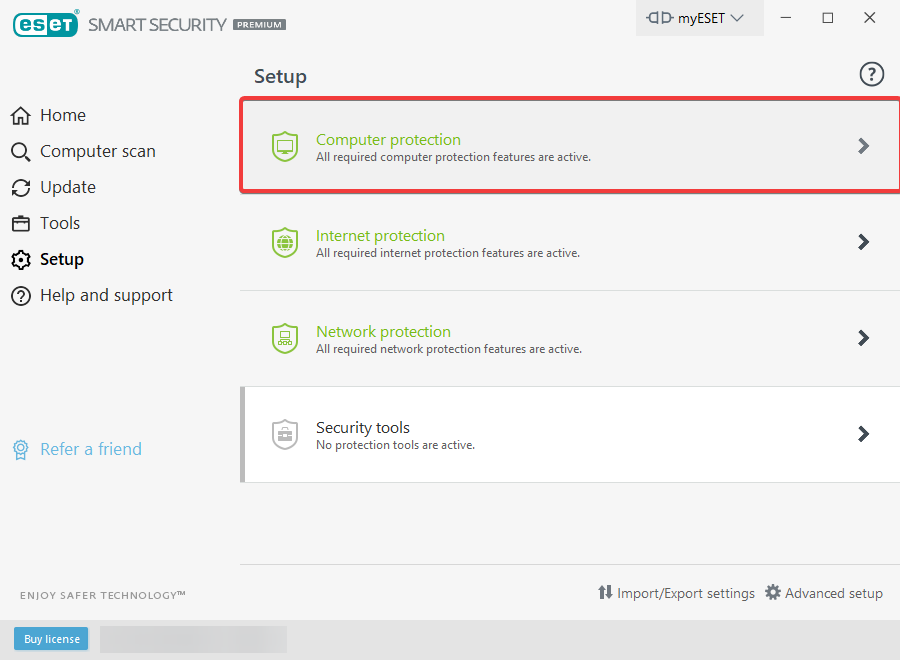Click the ESET logo in title bar
The width and height of the screenshot is (900, 660).
click(45, 23)
